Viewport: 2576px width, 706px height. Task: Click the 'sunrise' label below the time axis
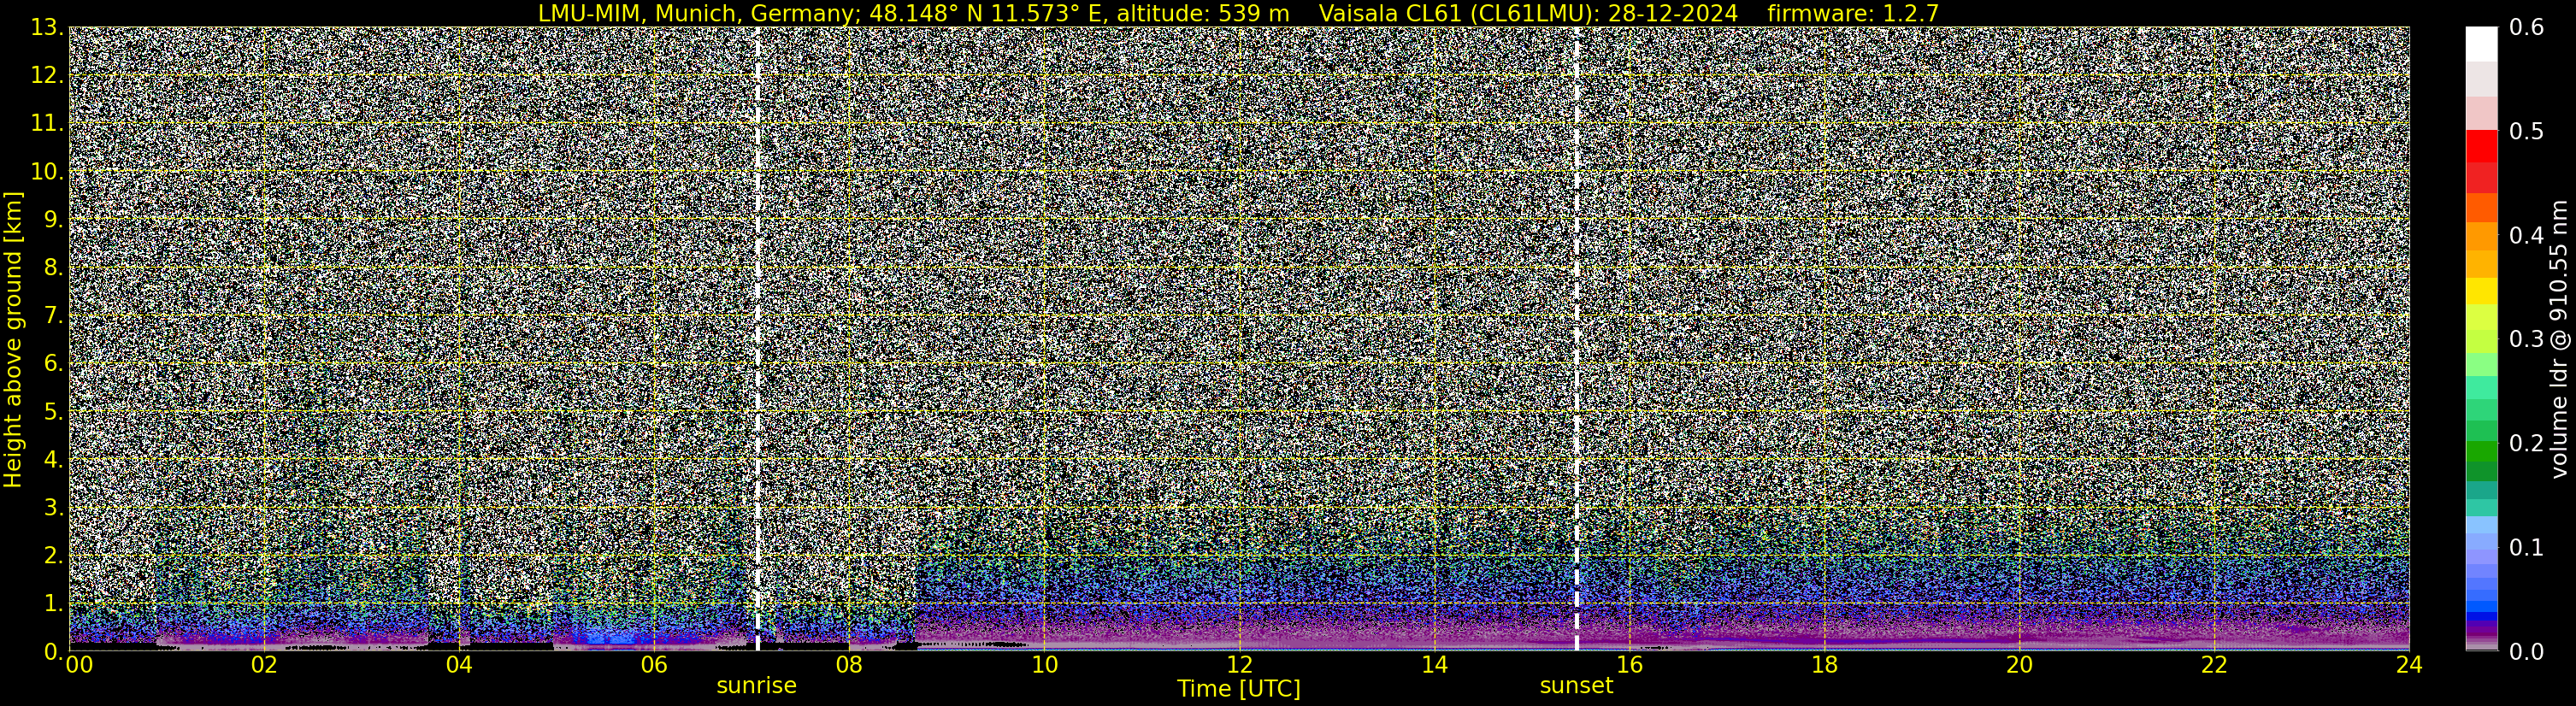click(757, 686)
